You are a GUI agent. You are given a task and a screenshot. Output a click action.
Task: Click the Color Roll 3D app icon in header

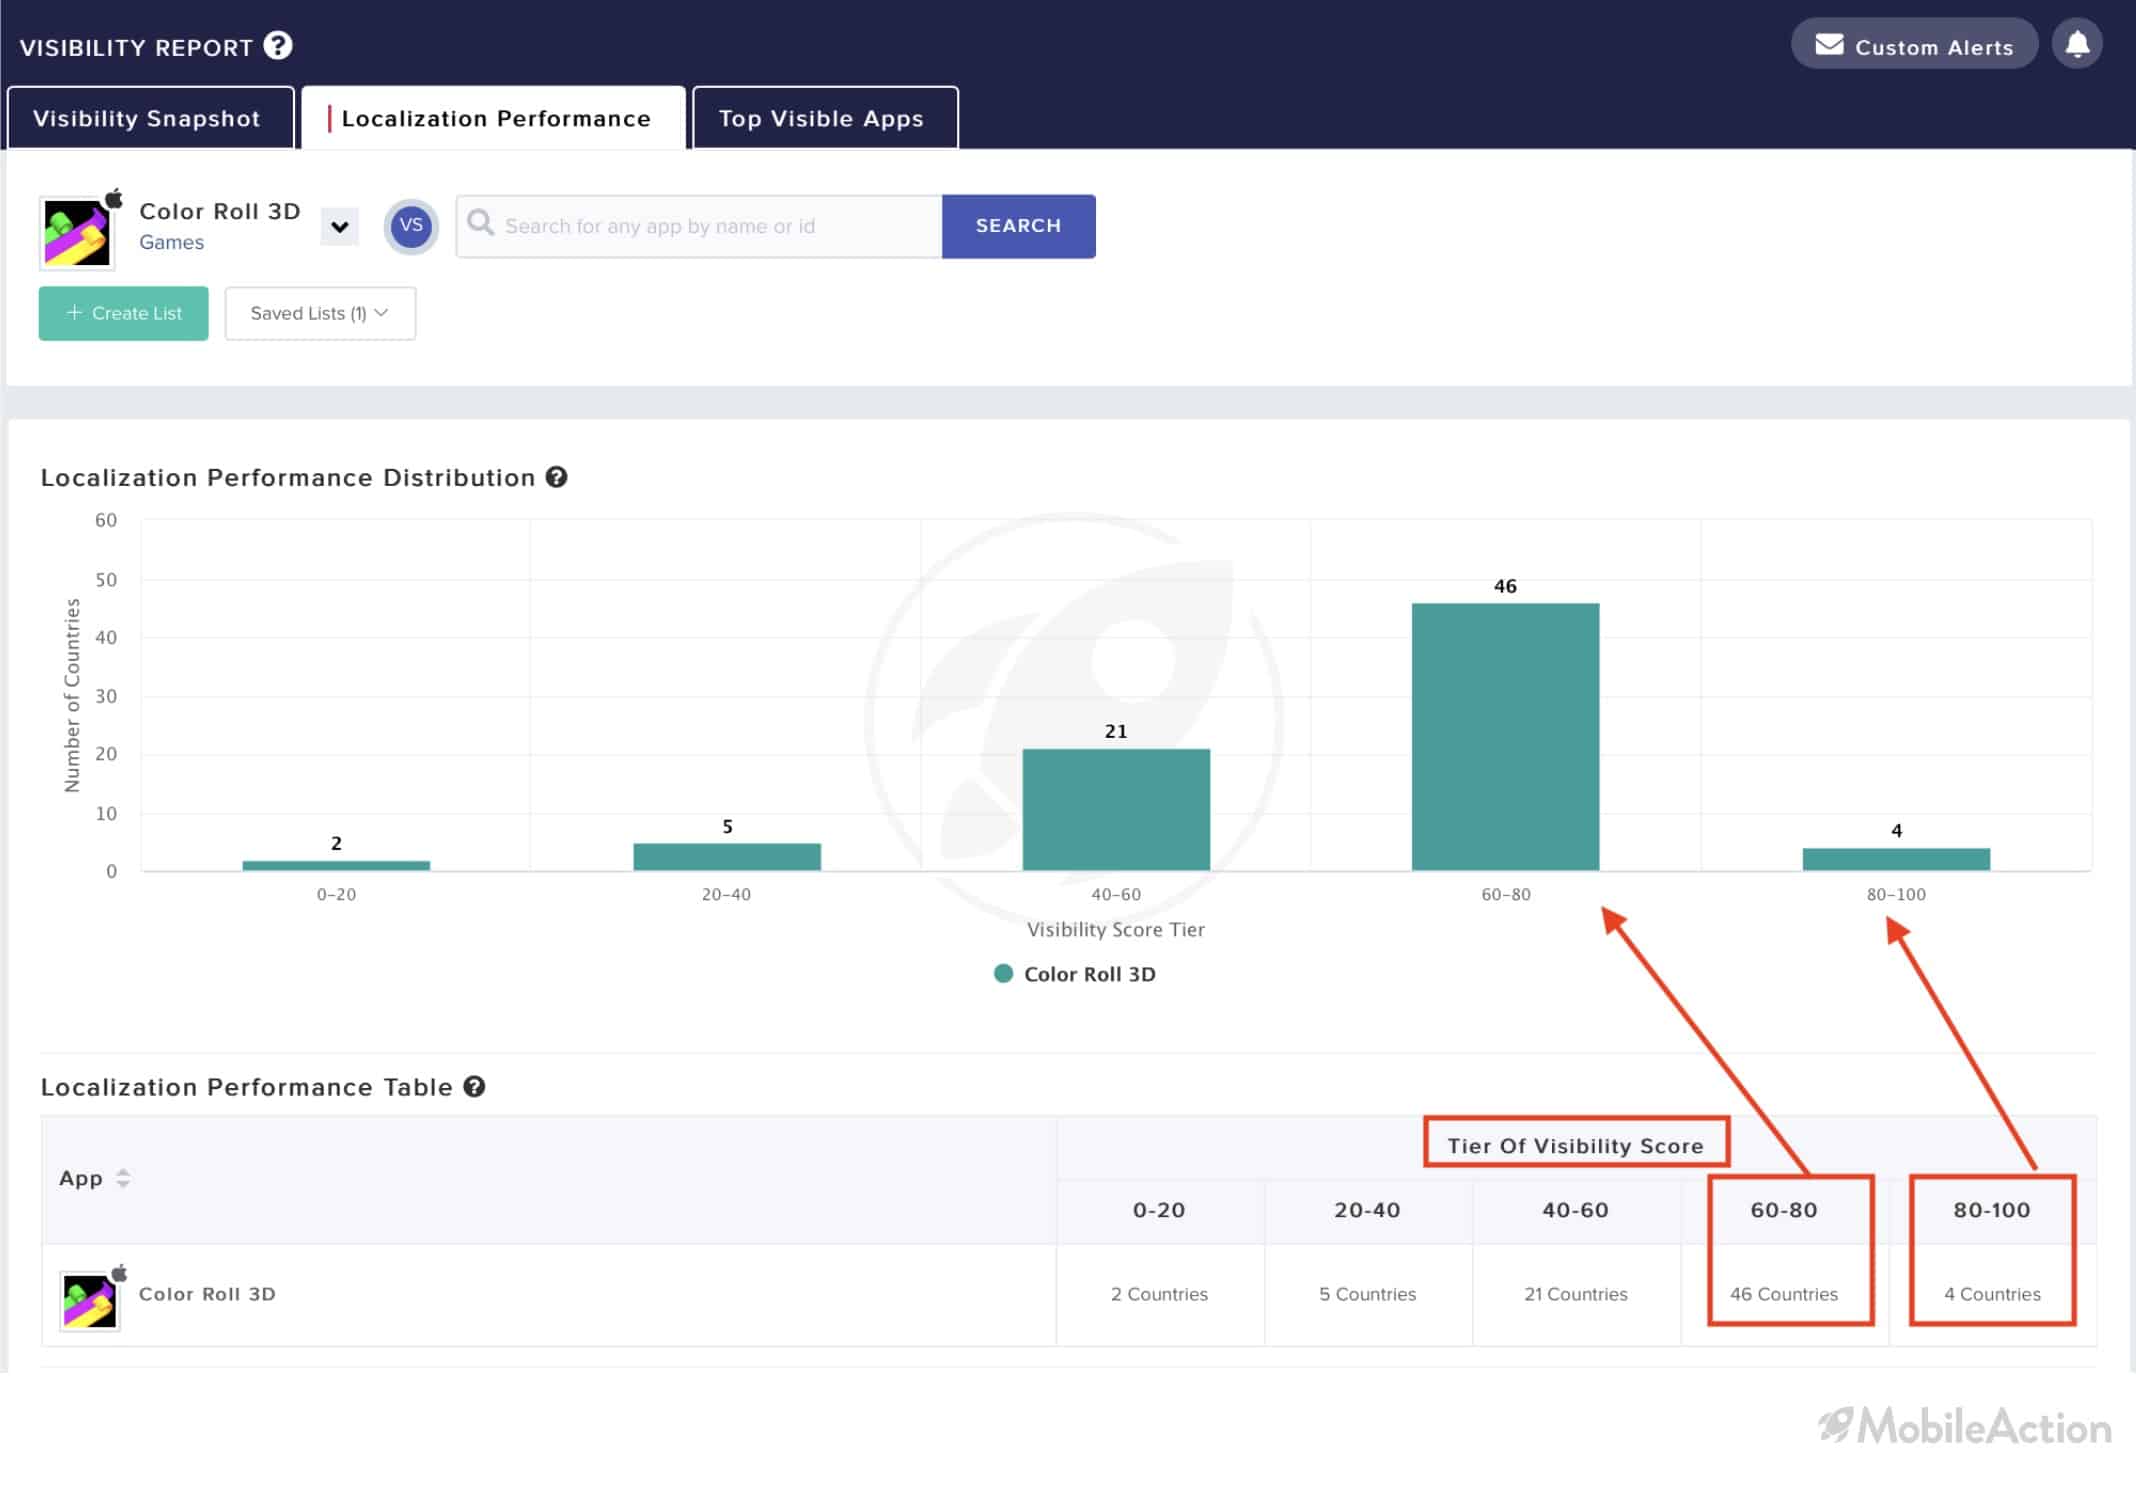pos(77,233)
